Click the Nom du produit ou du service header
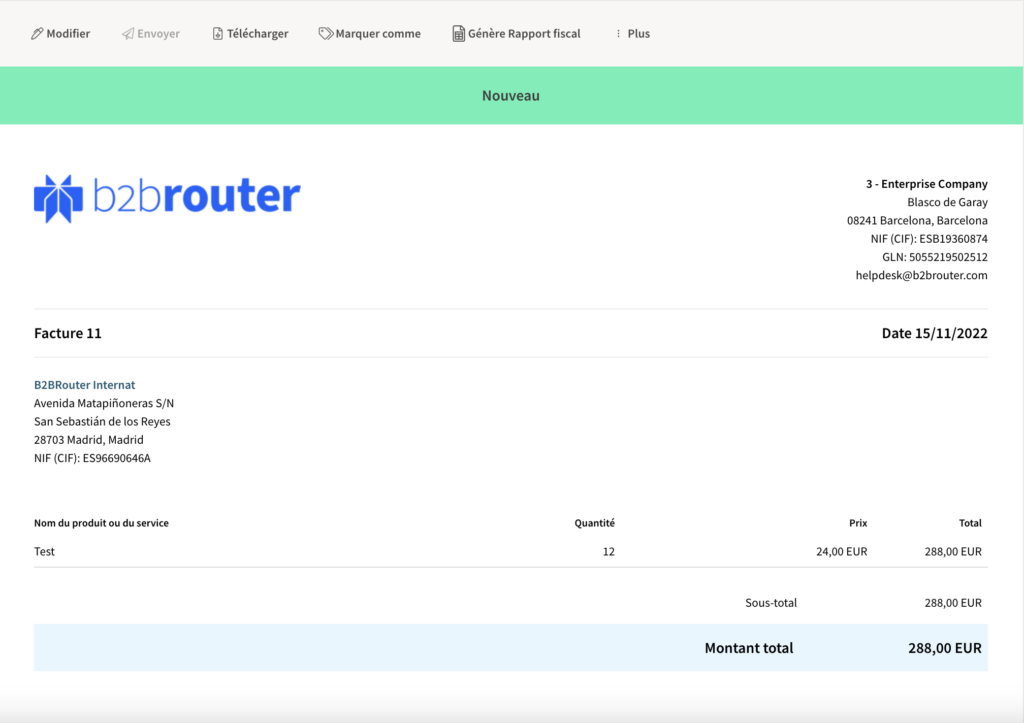Viewport: 1024px width, 723px height. [101, 522]
